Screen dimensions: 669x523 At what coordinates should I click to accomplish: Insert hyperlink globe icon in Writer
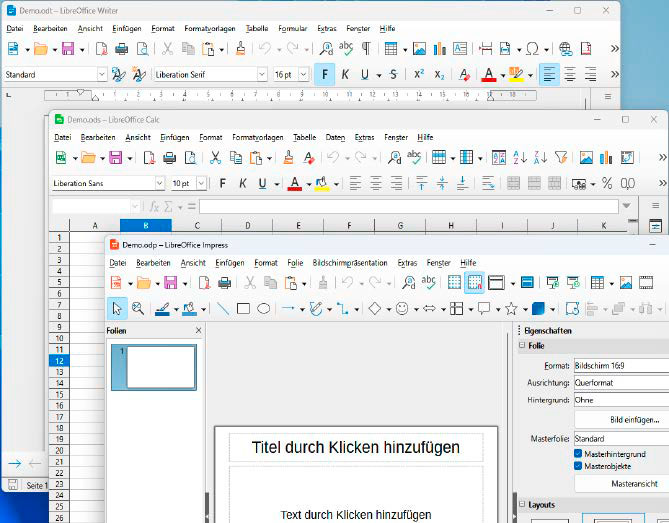[x=565, y=49]
